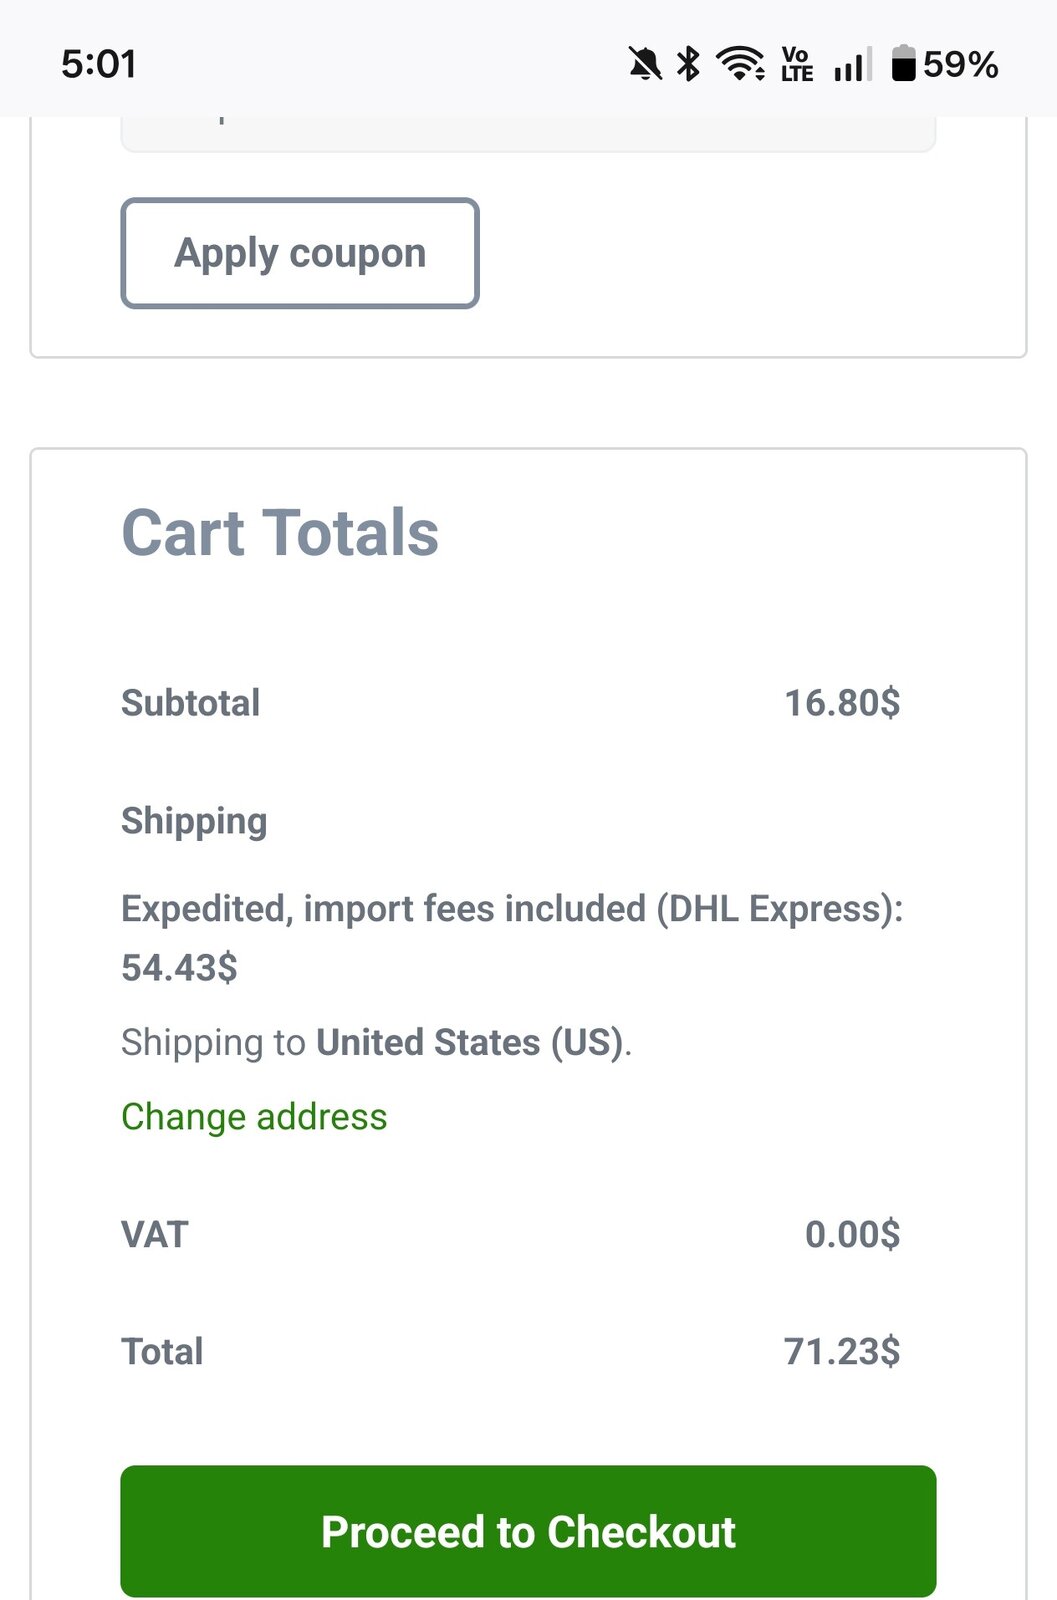This screenshot has width=1057, height=1600.
Task: Tap the VoLTE indicator icon
Action: (x=797, y=65)
